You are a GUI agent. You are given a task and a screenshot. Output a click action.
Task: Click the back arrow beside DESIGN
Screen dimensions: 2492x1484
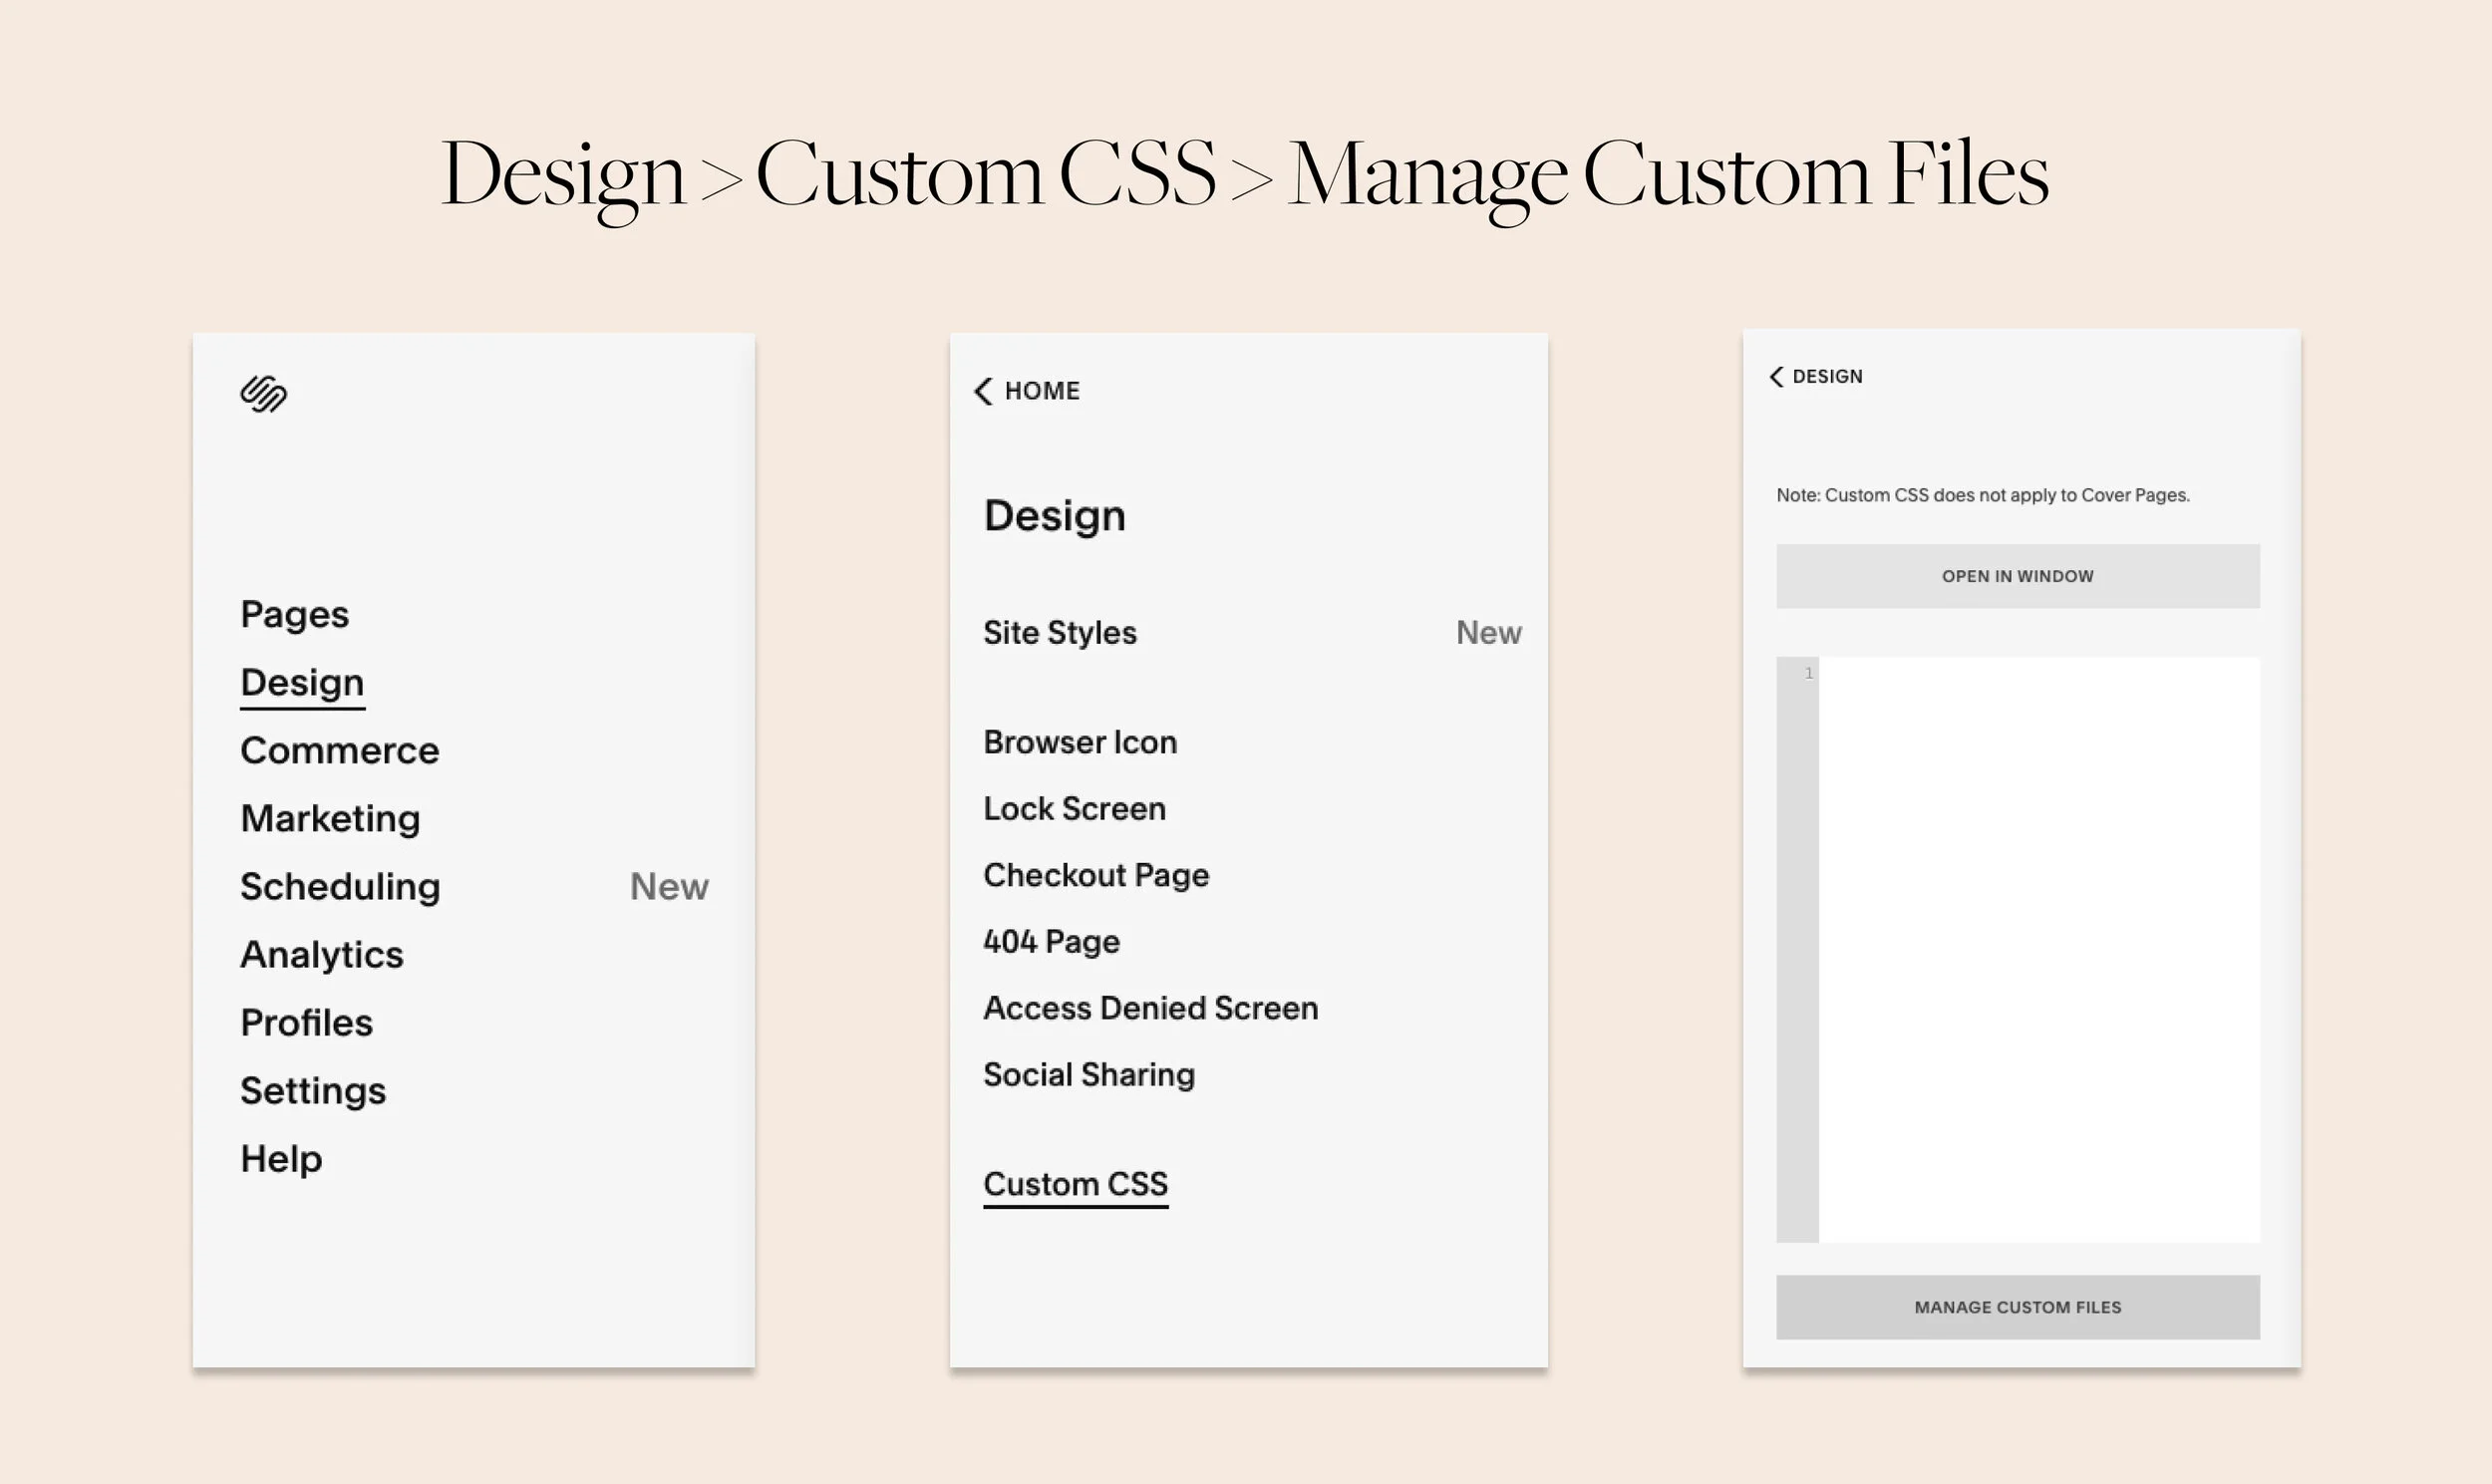coord(1776,376)
